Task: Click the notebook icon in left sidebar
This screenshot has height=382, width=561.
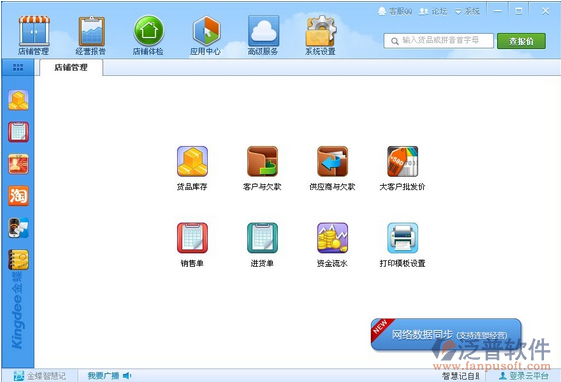Action: 18,260
